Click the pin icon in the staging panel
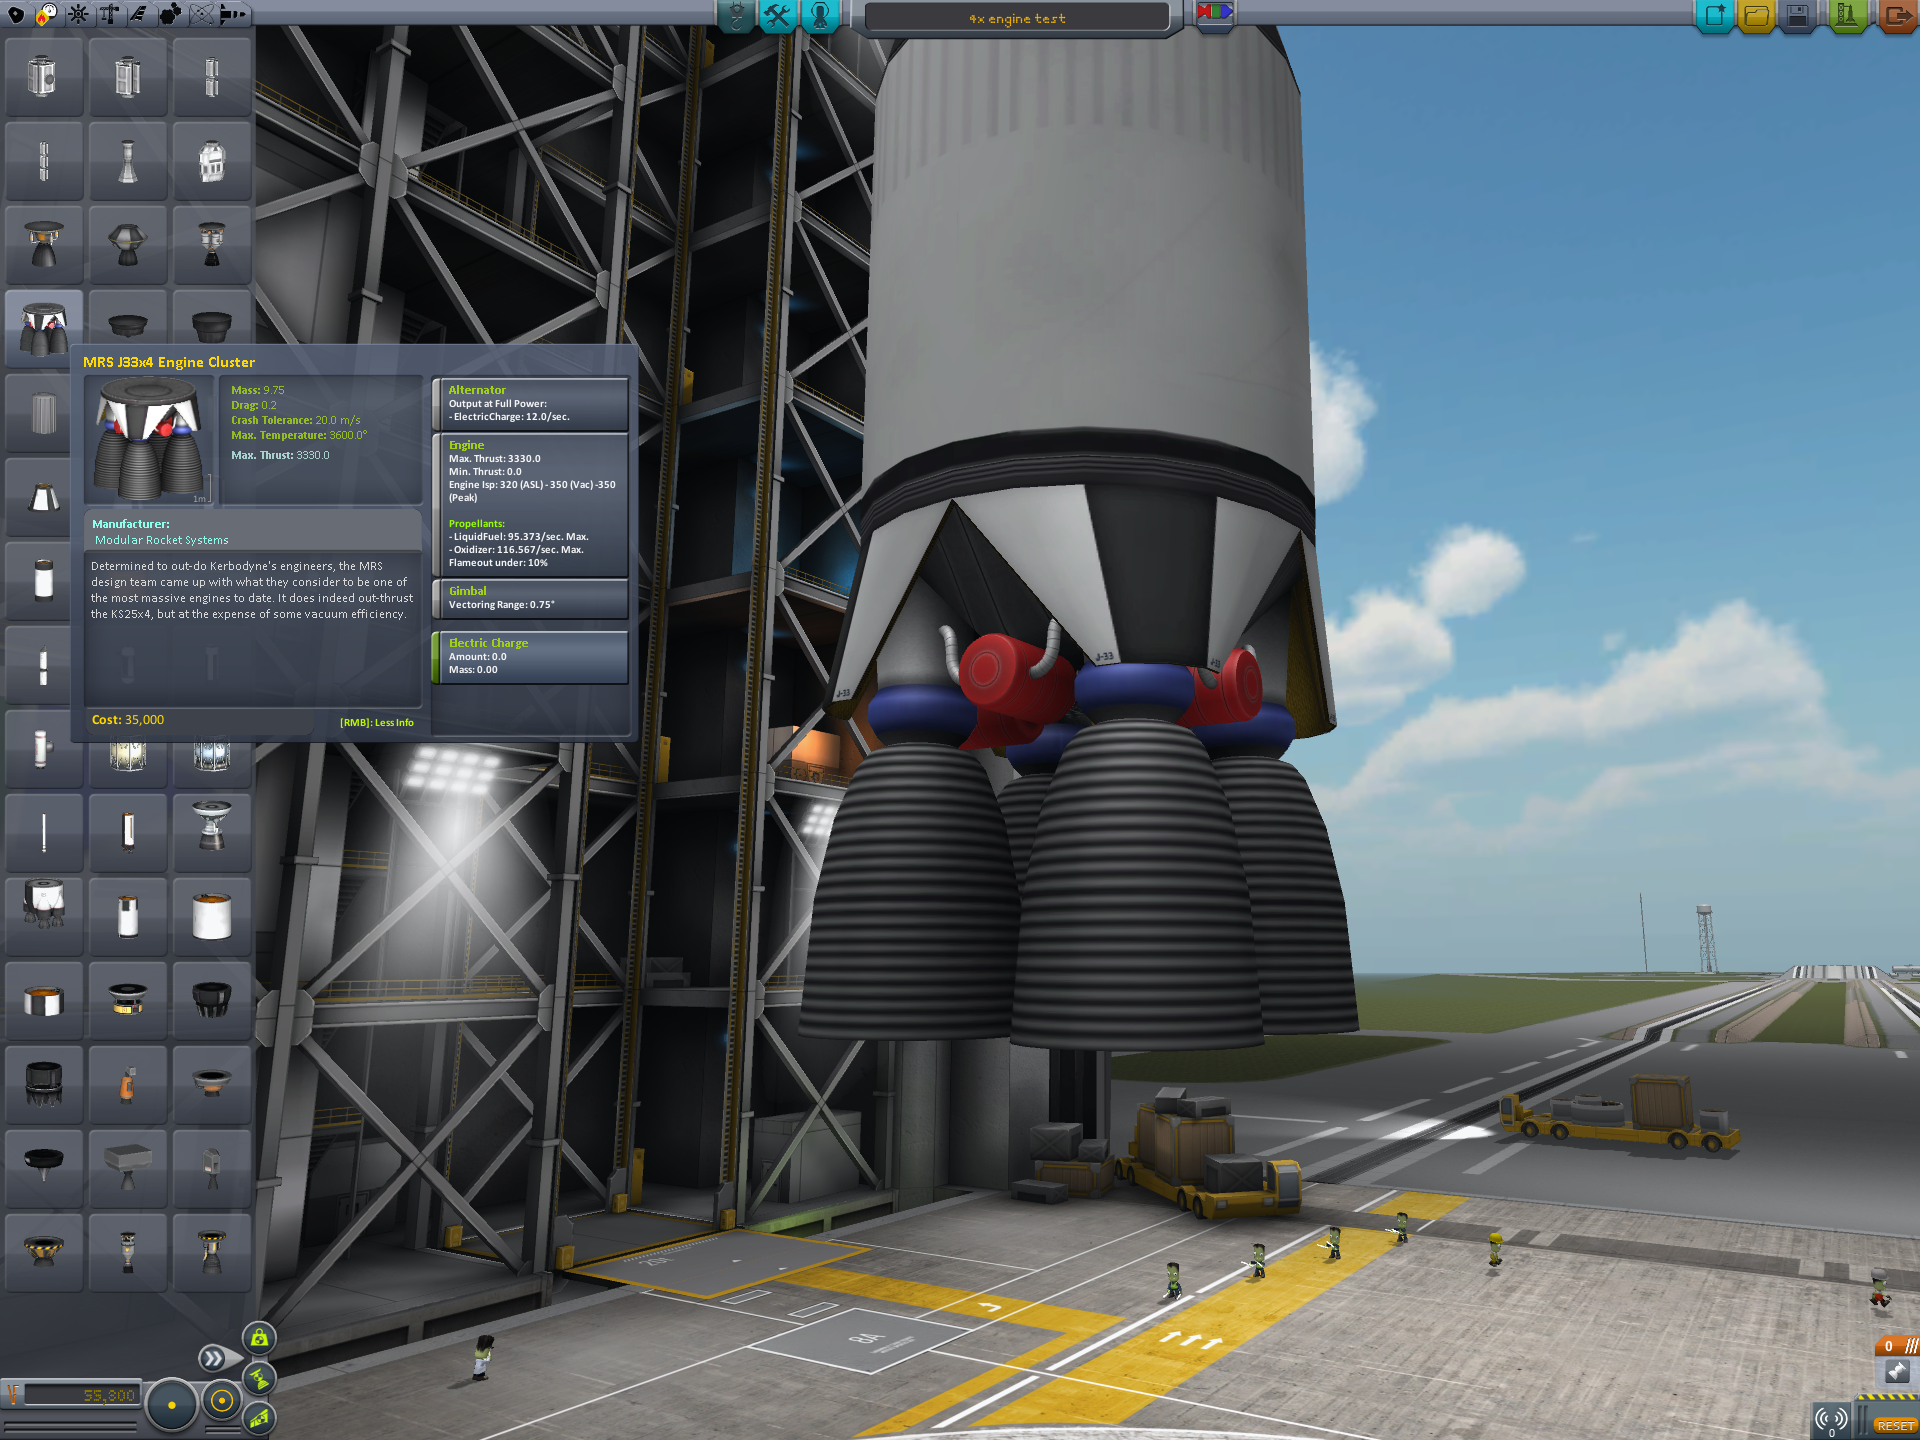 (1897, 1372)
